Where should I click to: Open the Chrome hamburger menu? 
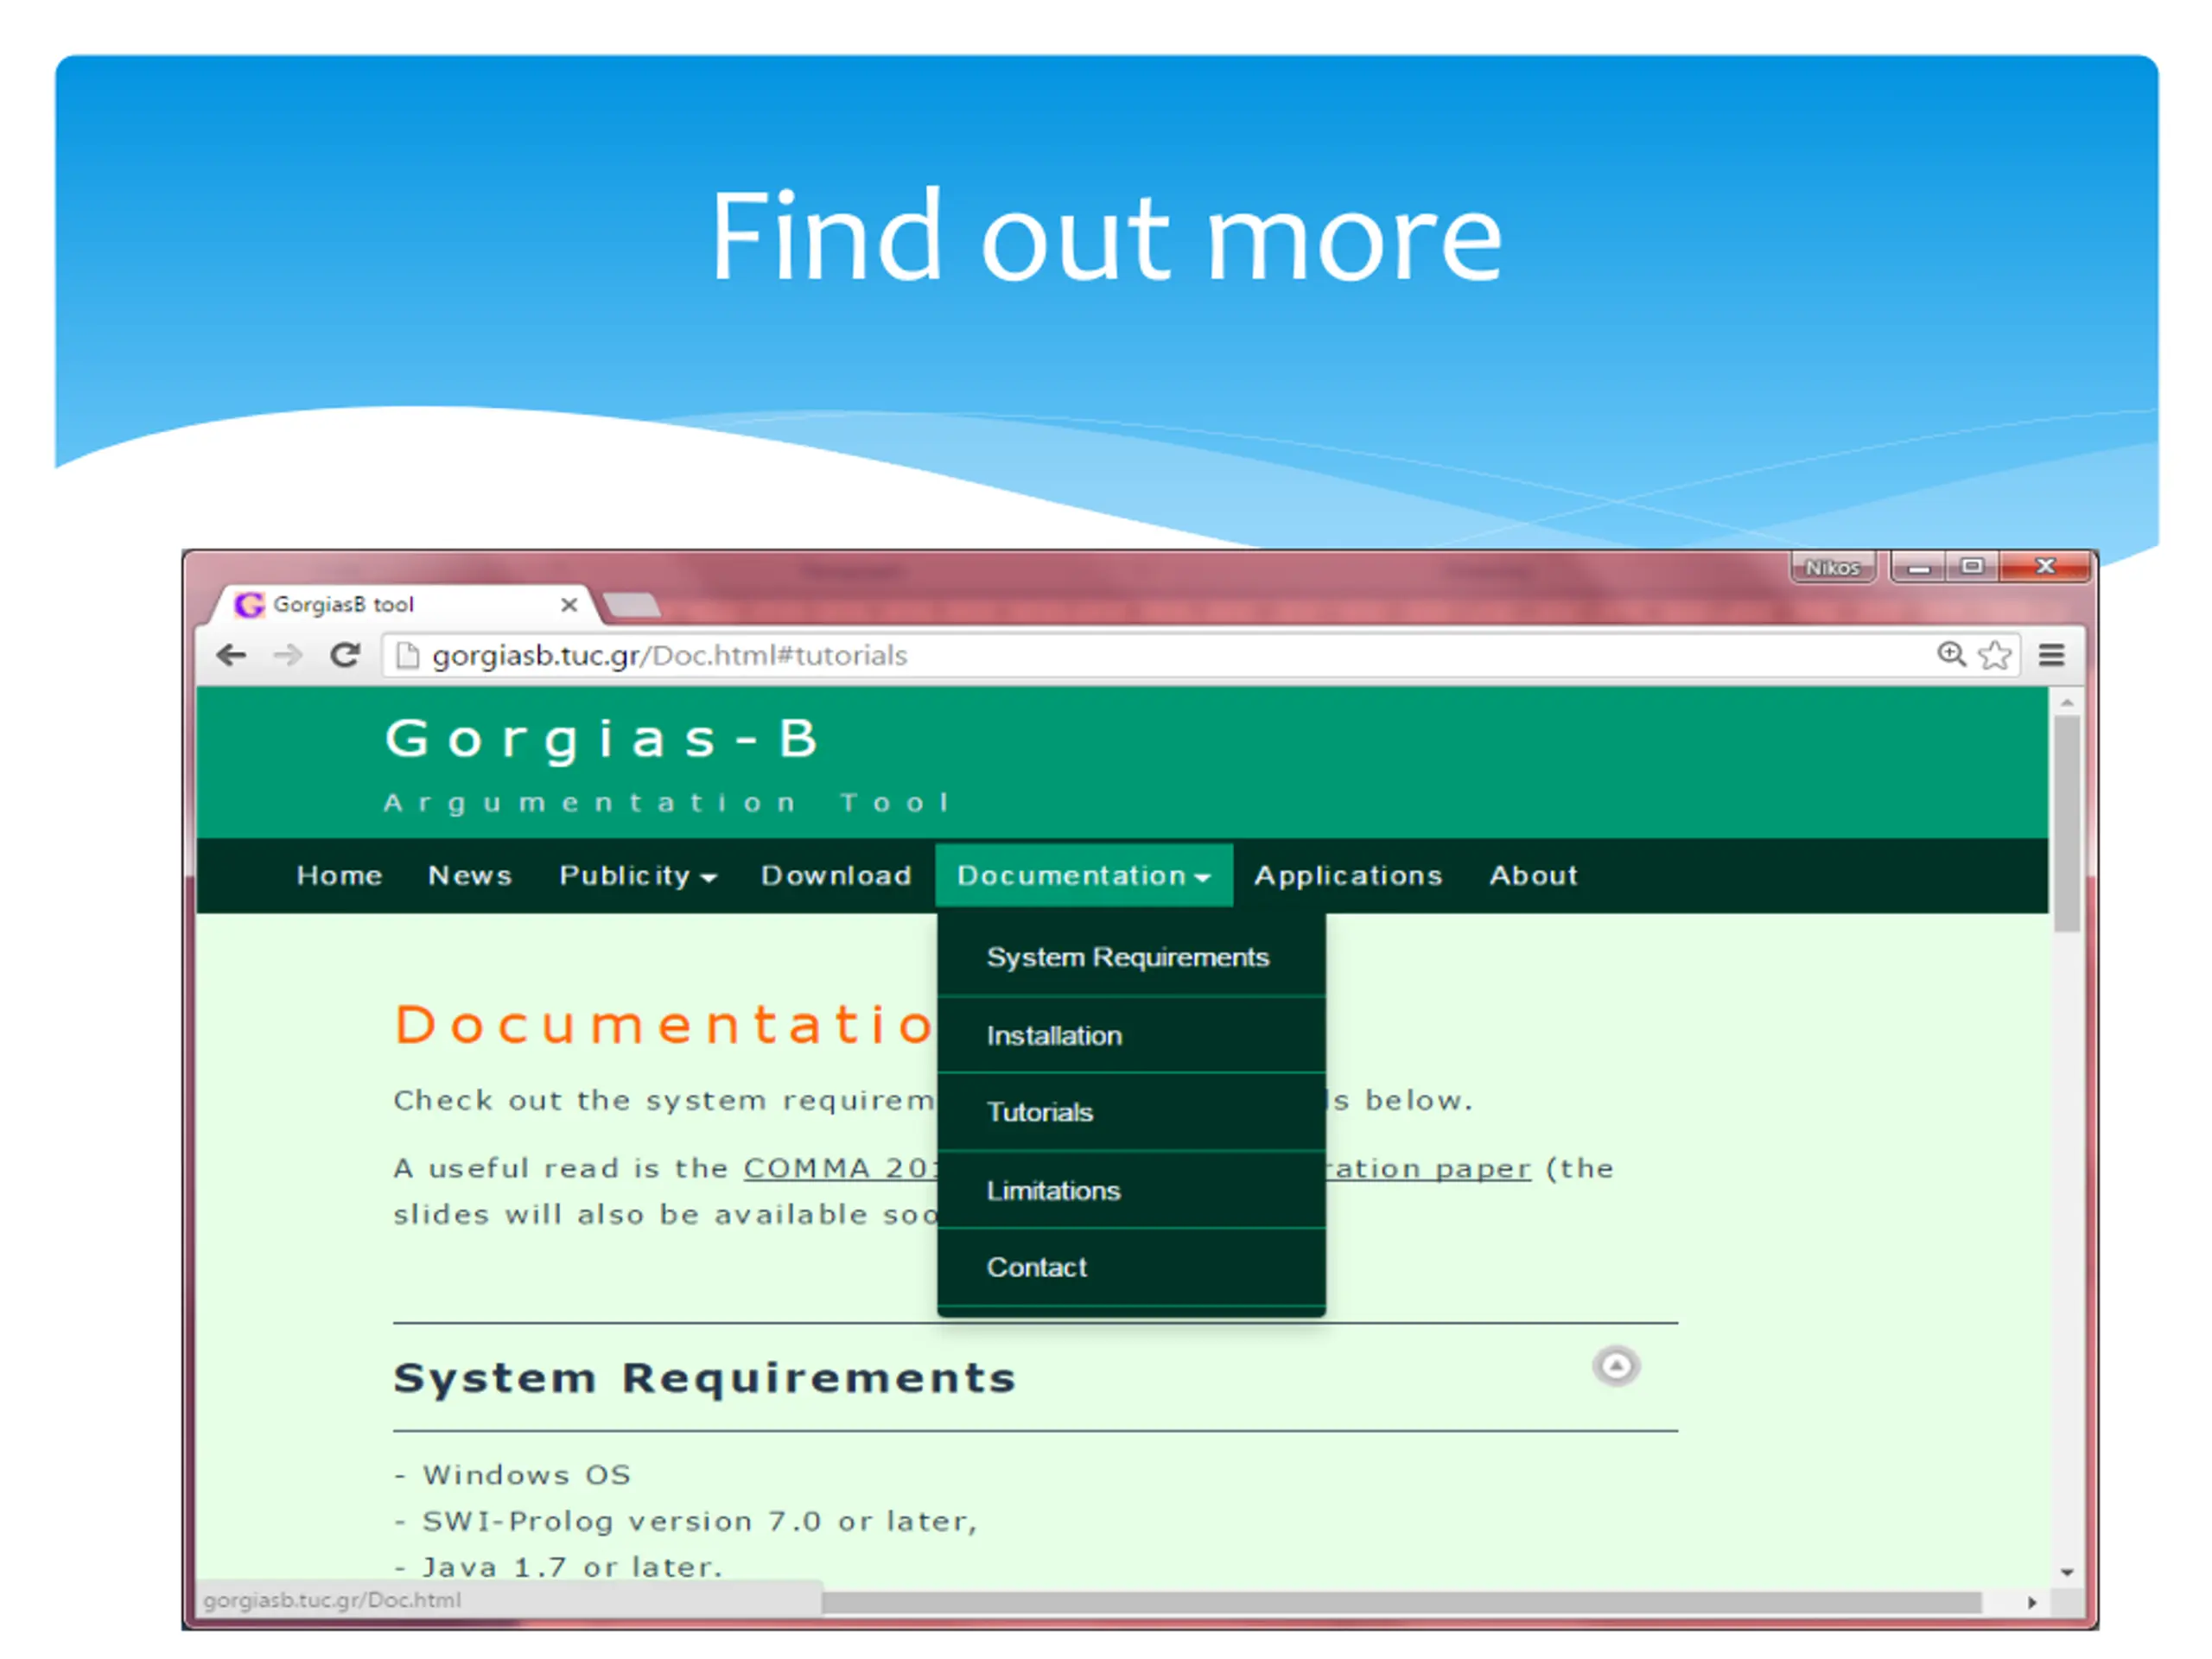pos(2052,655)
